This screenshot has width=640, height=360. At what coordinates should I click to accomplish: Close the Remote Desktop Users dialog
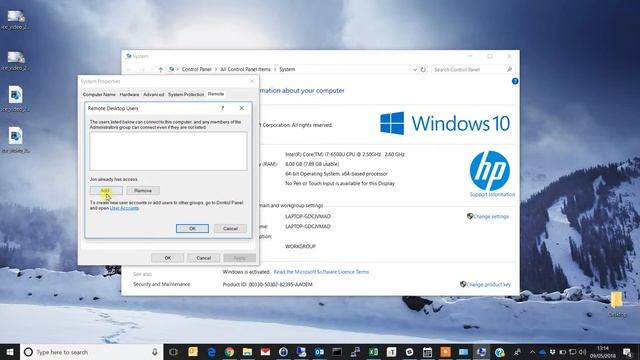(242, 108)
